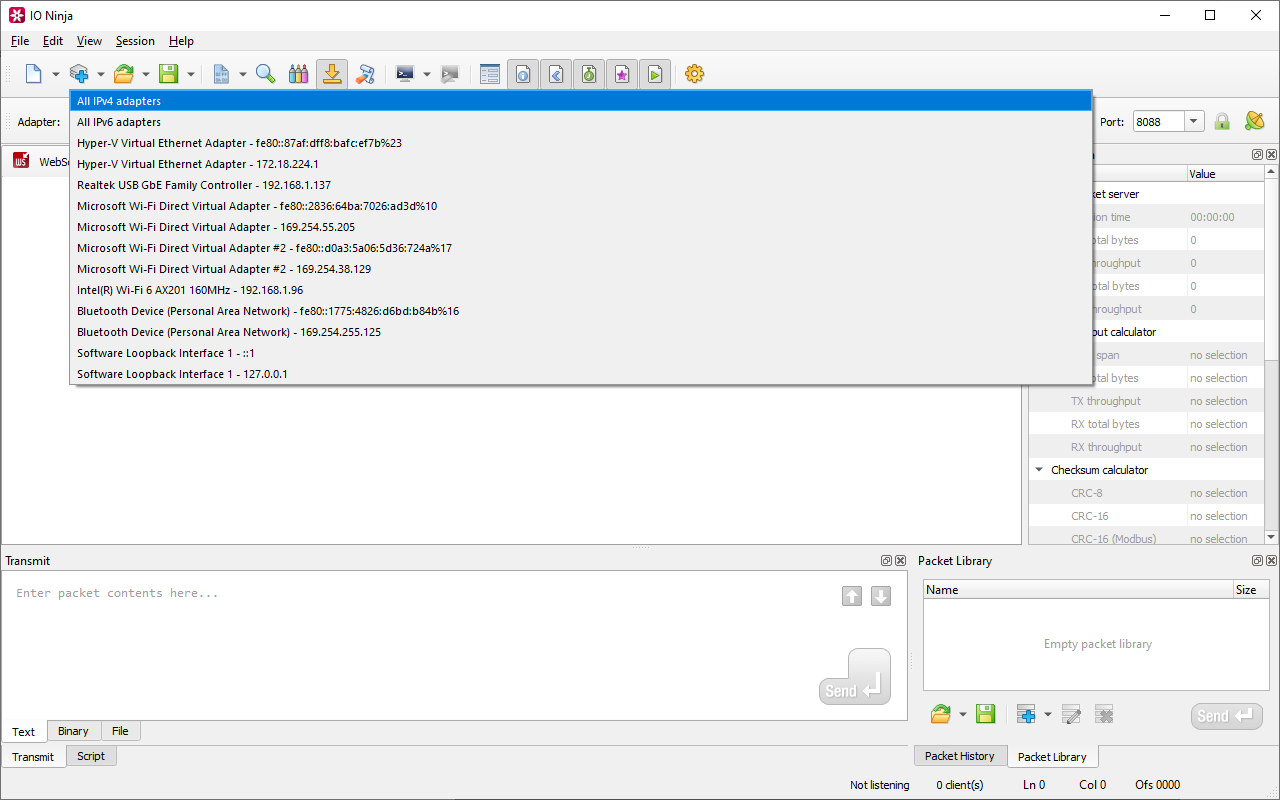Switch to the File tab

(120, 731)
